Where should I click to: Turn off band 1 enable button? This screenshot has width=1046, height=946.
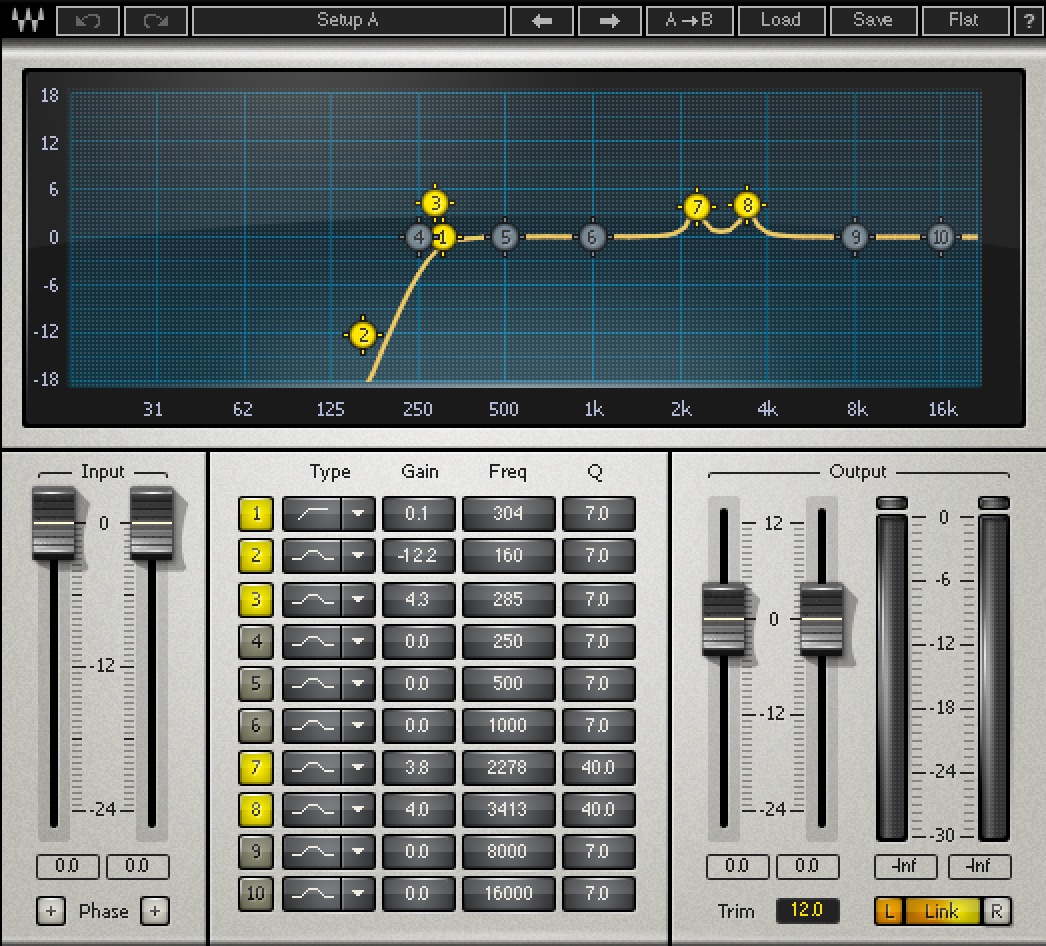point(256,514)
